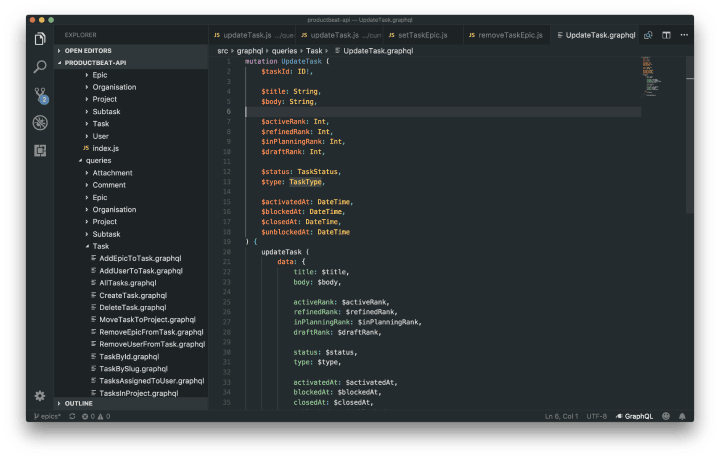Click the graphql breadcrumb segment
Screen dimensions: 720x459
coord(250,51)
